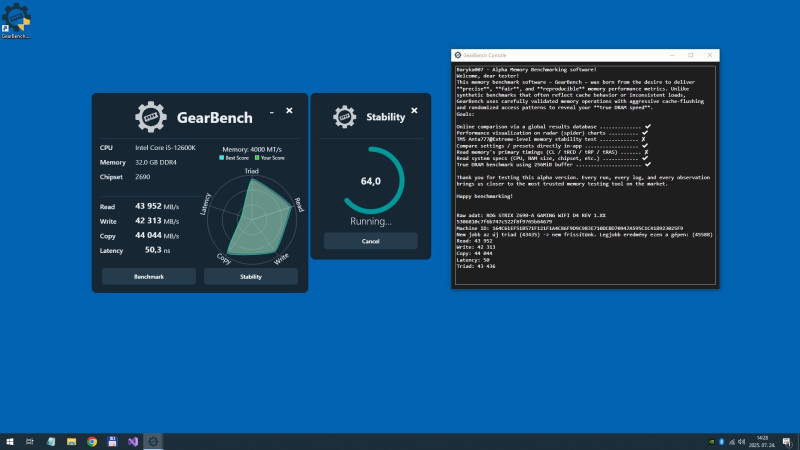Screen dimensions: 800x450
Task: Click the 'Running...' status text
Action: 371,221
